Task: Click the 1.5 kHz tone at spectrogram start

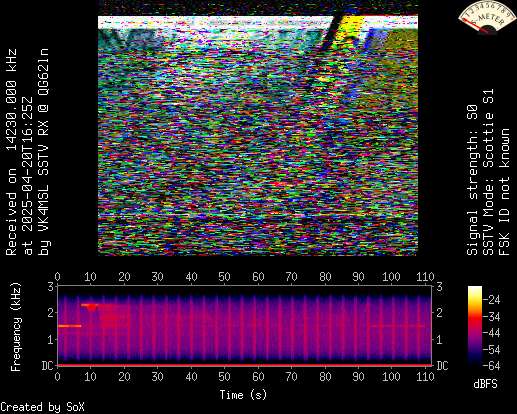Action: click(x=70, y=326)
